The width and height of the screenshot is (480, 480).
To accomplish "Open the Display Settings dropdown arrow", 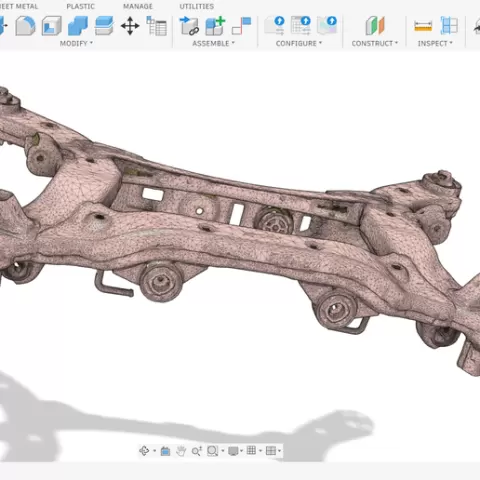I will point(242,451).
